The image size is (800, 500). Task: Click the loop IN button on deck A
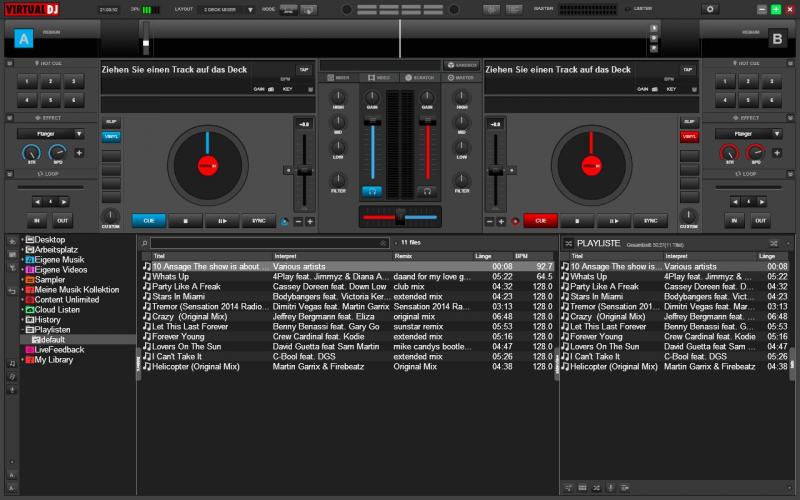(x=37, y=221)
